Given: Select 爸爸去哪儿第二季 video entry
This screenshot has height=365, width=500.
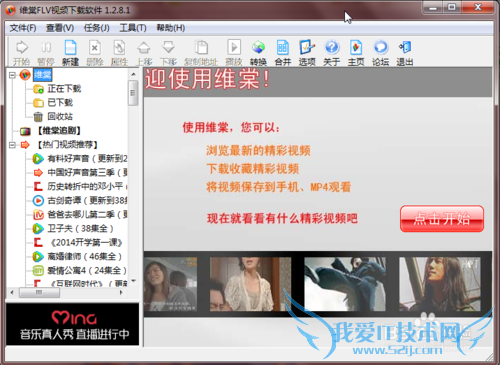Looking at the screenshot, I should [x=87, y=215].
